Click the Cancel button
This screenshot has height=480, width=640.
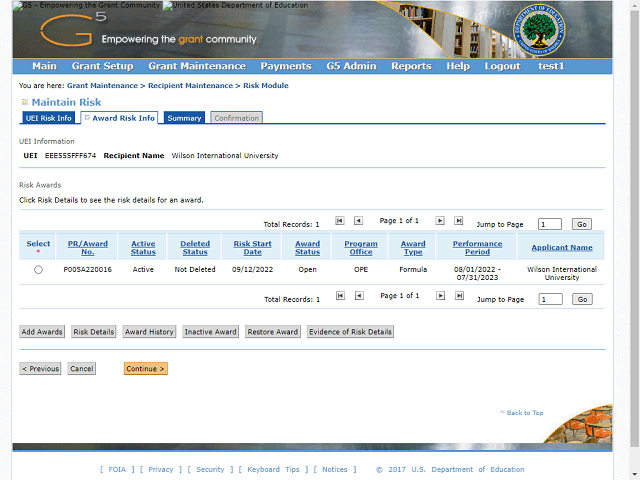pyautogui.click(x=82, y=369)
